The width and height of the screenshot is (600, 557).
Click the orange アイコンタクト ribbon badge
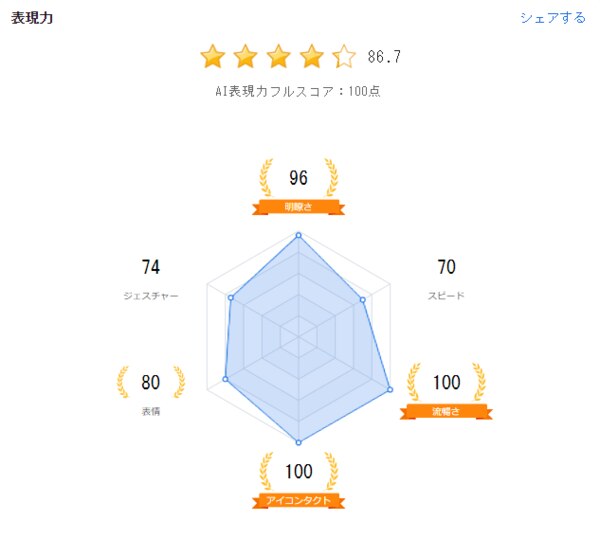tap(298, 500)
